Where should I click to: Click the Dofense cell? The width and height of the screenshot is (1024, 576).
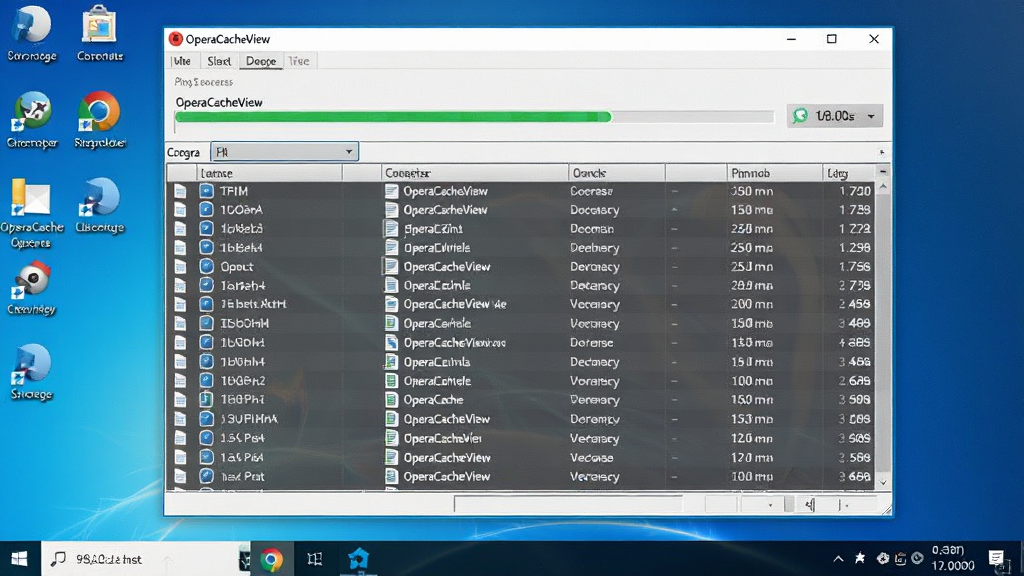(x=592, y=342)
